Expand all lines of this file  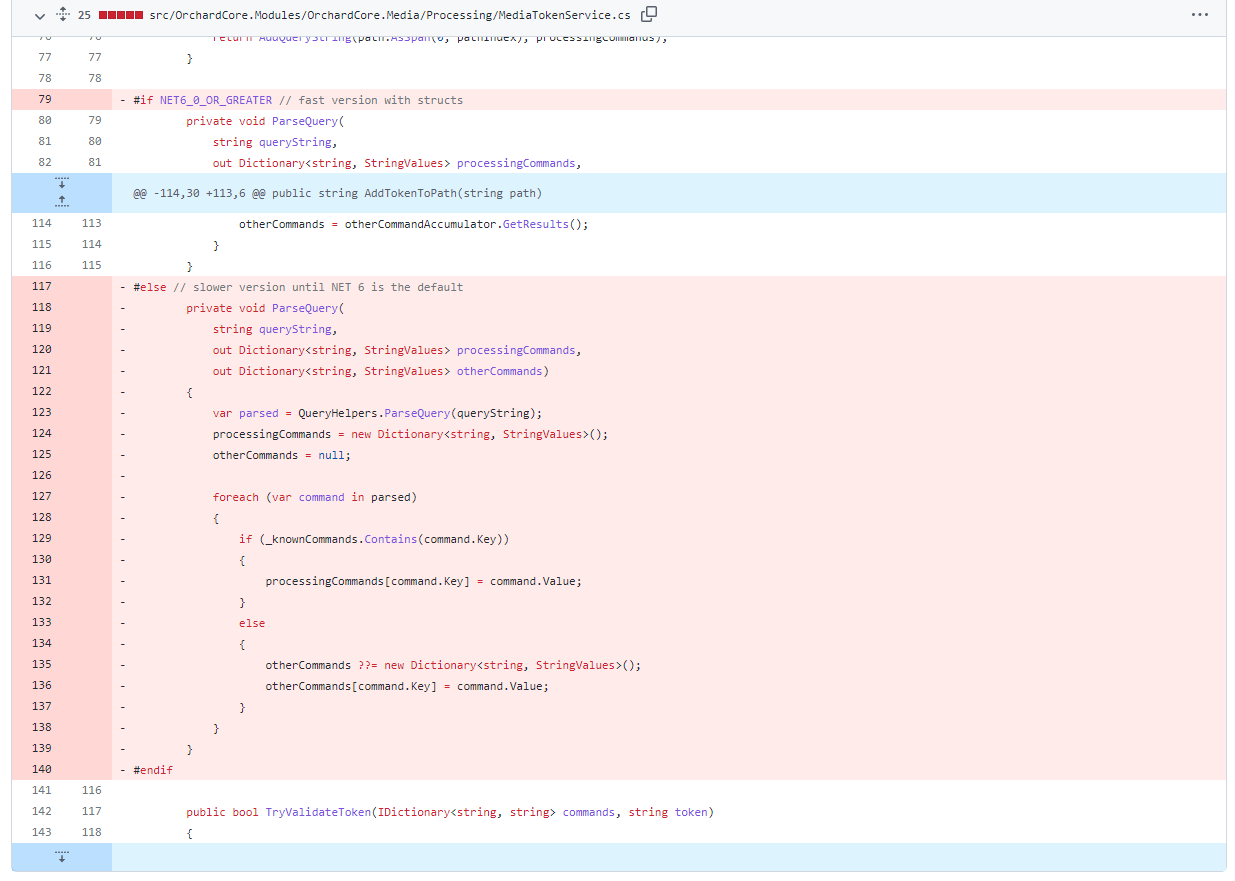63,15
